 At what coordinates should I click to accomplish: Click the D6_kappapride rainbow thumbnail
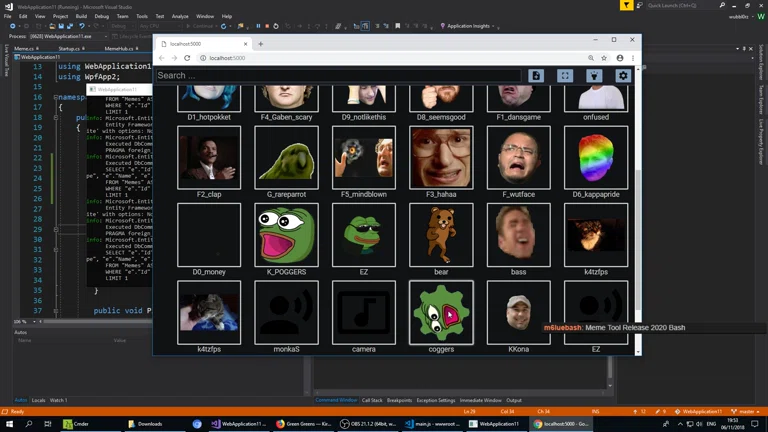(596, 158)
